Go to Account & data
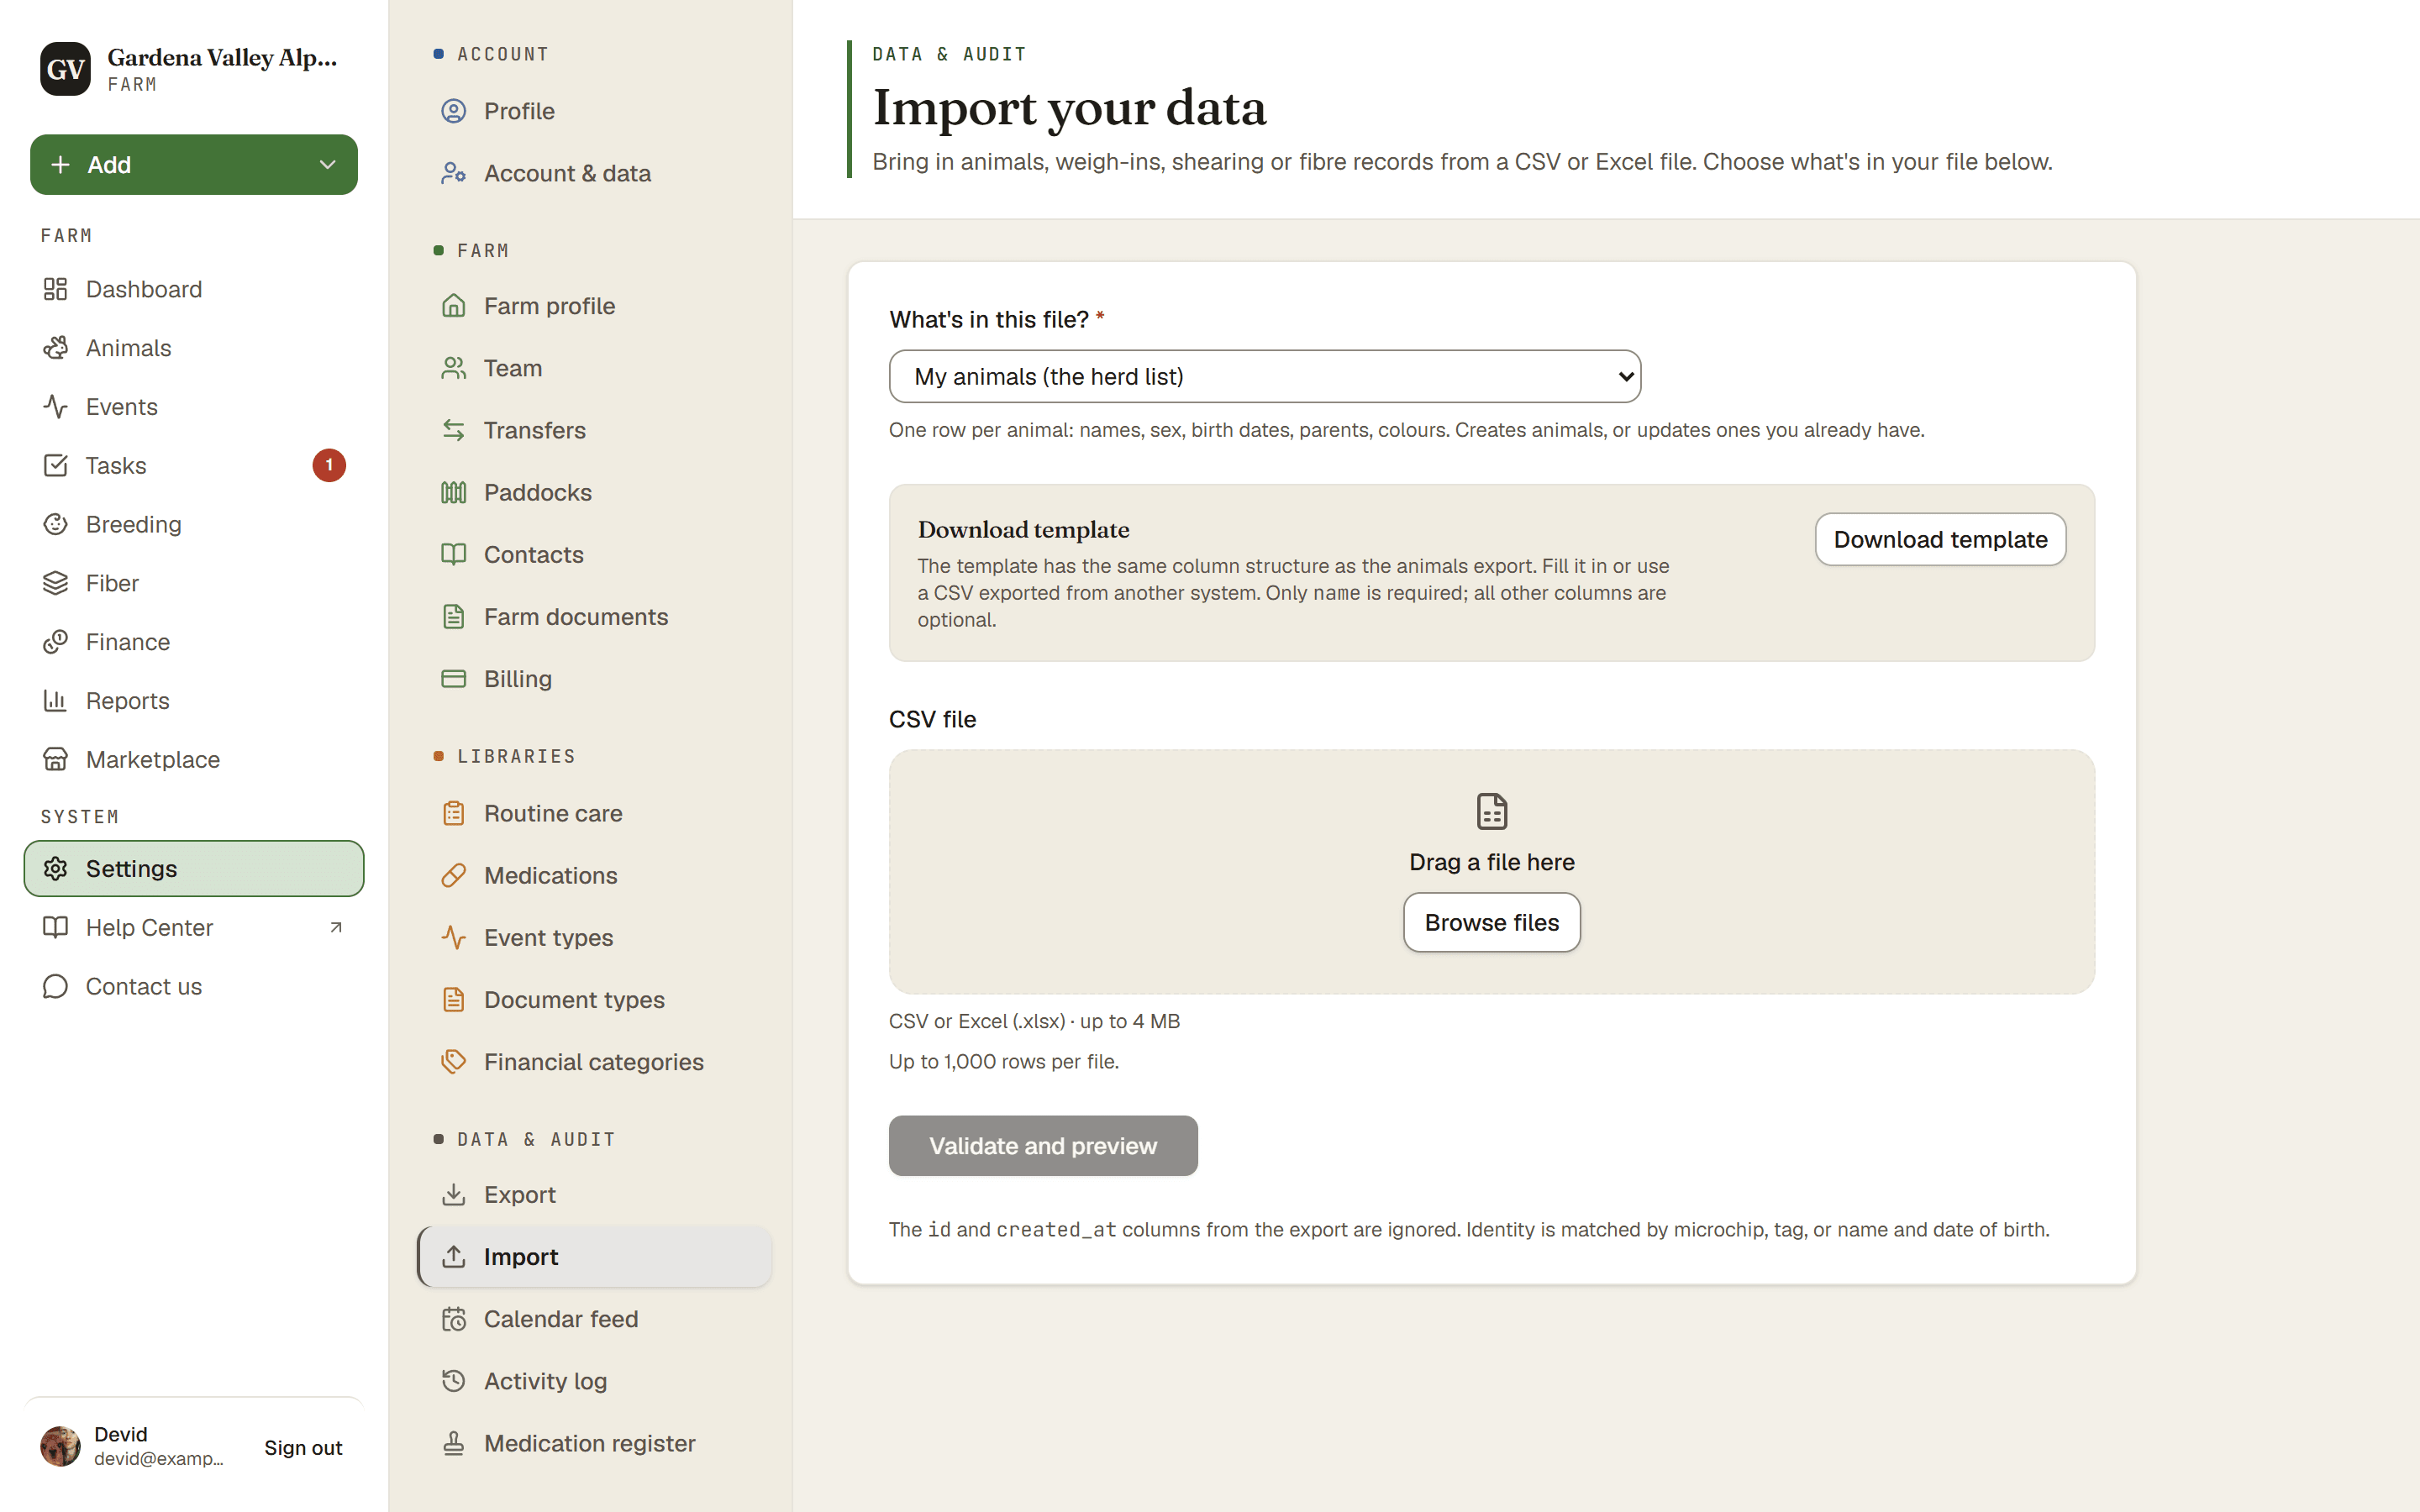Image resolution: width=2420 pixels, height=1512 pixels. (x=594, y=173)
